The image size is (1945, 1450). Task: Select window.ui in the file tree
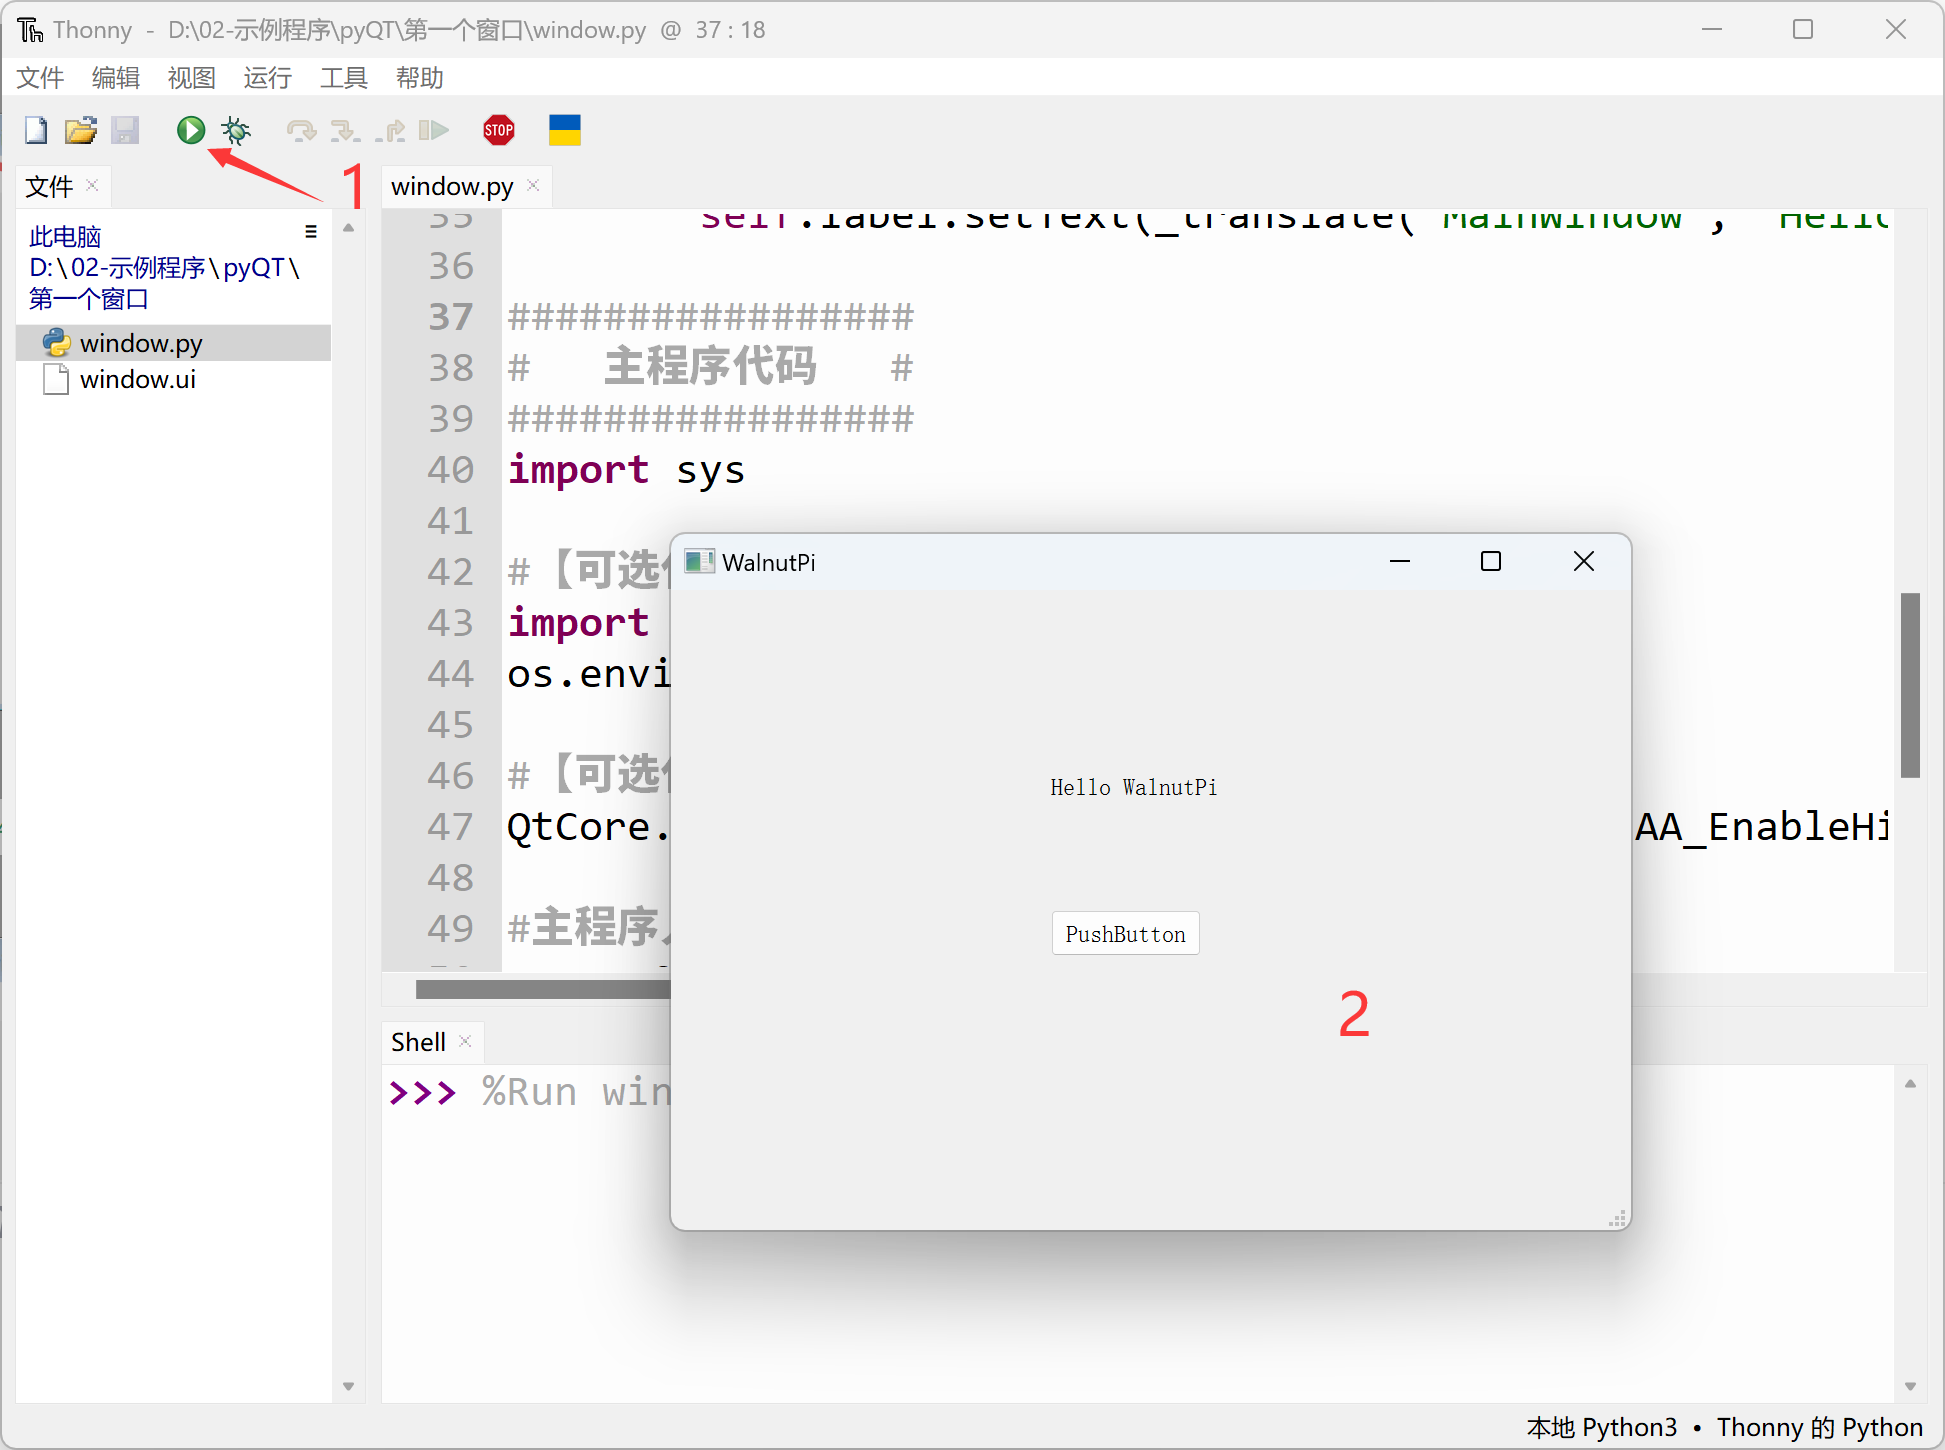coord(137,380)
